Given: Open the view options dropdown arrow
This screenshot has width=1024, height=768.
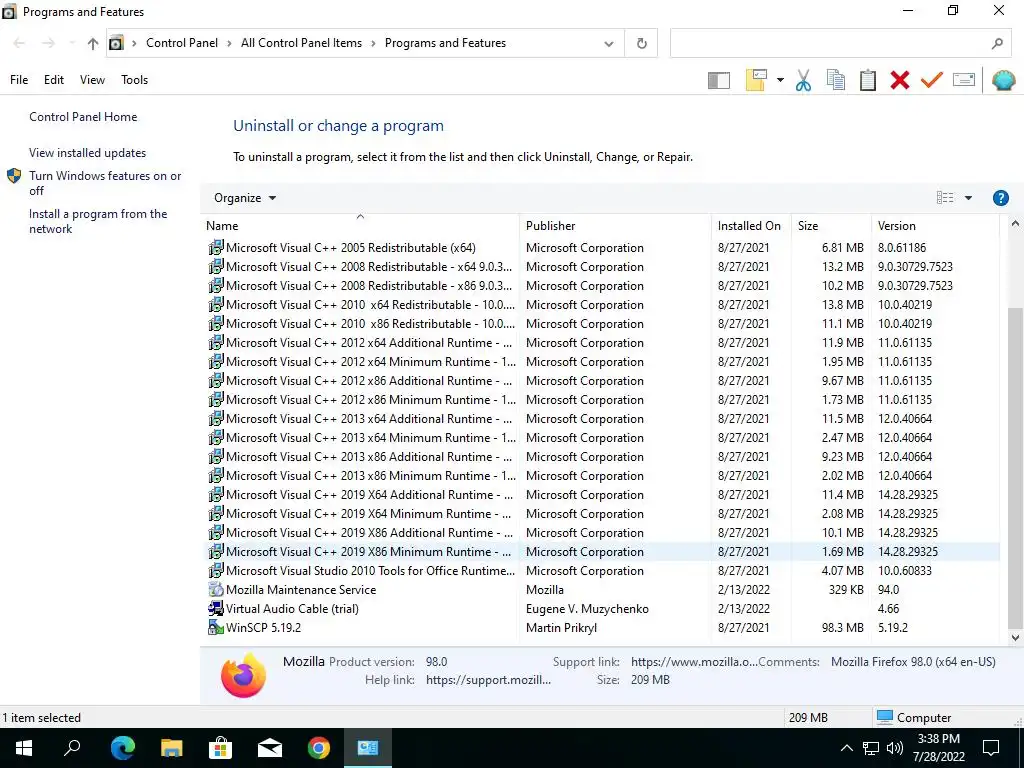Looking at the screenshot, I should click(x=968, y=198).
